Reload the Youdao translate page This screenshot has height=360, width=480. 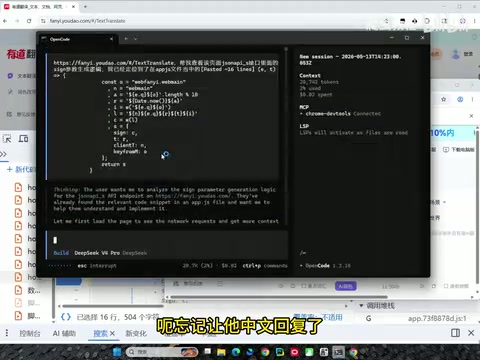29,21
